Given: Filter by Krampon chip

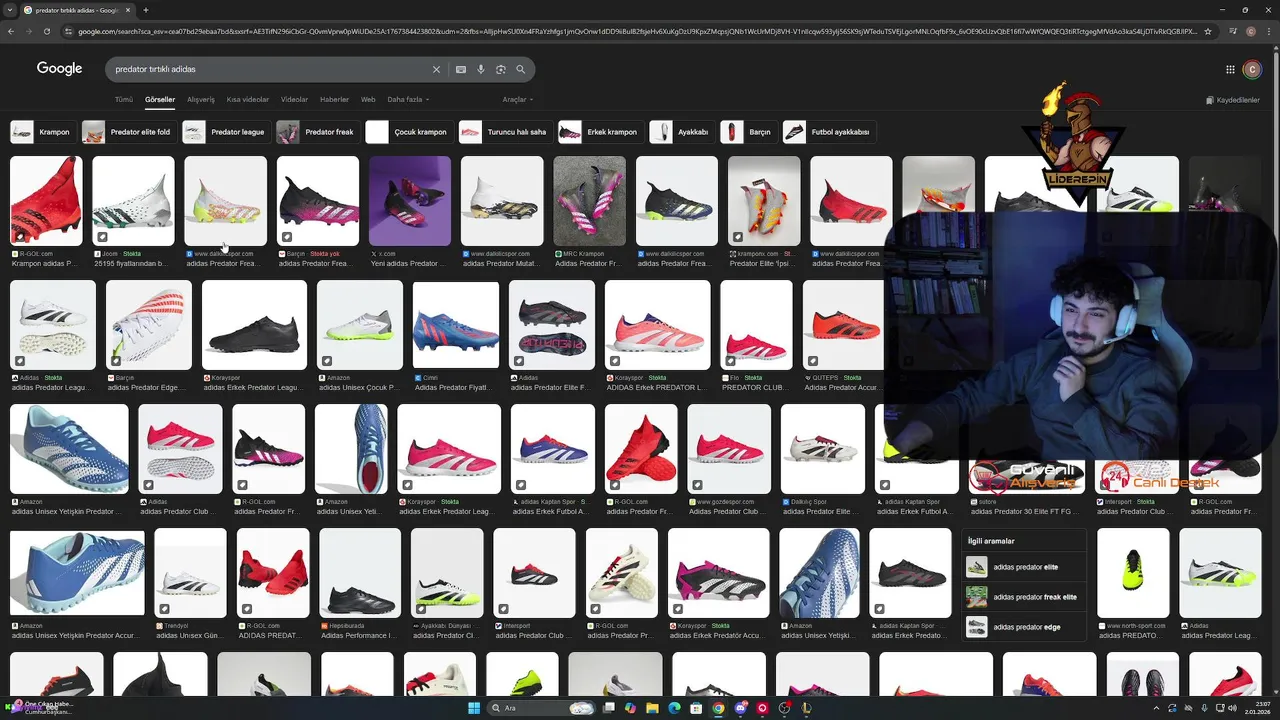Looking at the screenshot, I should point(42,132).
